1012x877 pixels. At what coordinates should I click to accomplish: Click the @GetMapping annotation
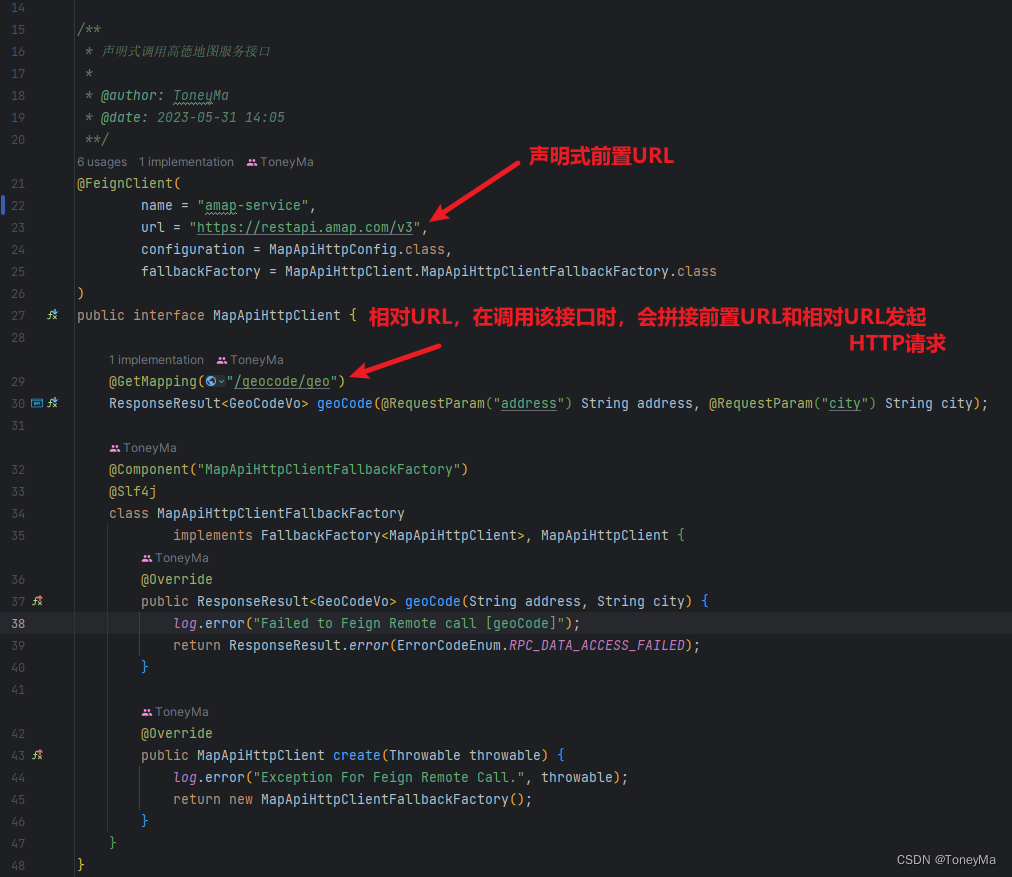coord(153,381)
